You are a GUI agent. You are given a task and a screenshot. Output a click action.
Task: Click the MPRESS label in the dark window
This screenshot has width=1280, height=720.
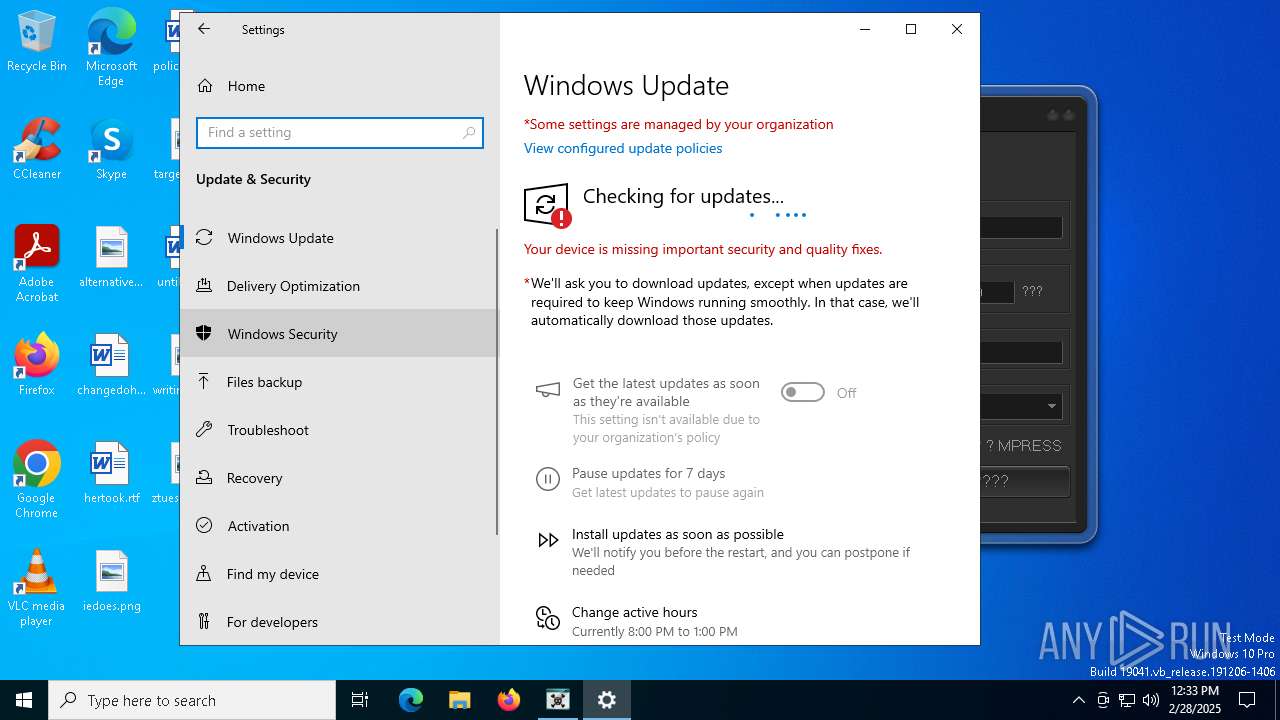click(1029, 446)
